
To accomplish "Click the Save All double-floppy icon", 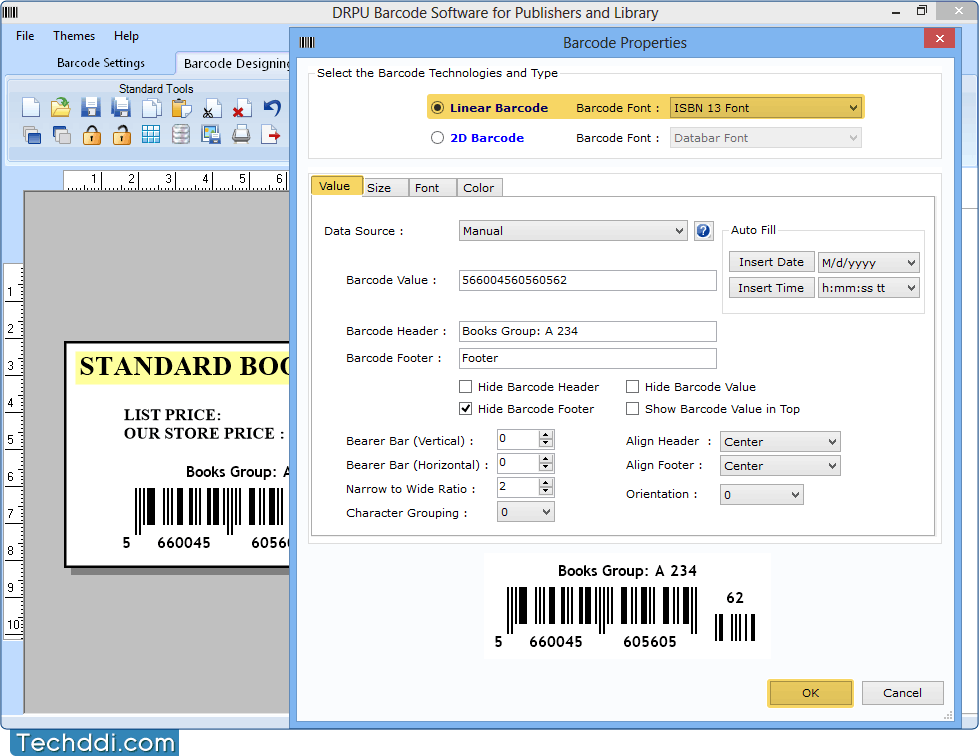I will pyautogui.click(x=121, y=108).
